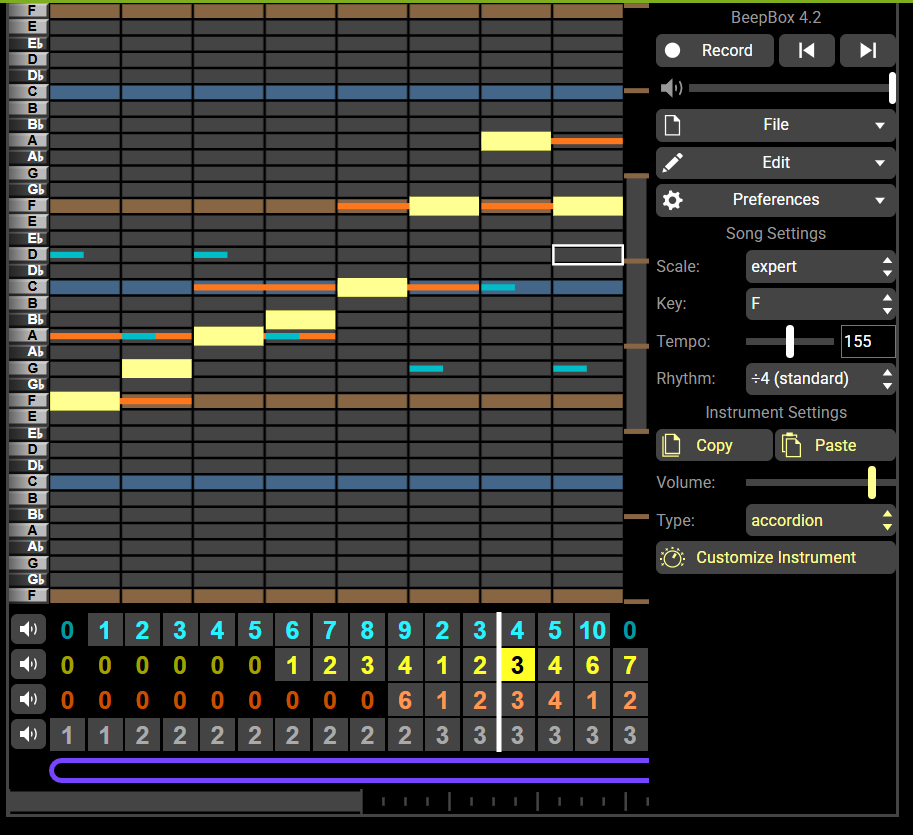Image resolution: width=913 pixels, height=835 pixels.
Task: Change instrument Type from accordion
Action: click(x=820, y=520)
